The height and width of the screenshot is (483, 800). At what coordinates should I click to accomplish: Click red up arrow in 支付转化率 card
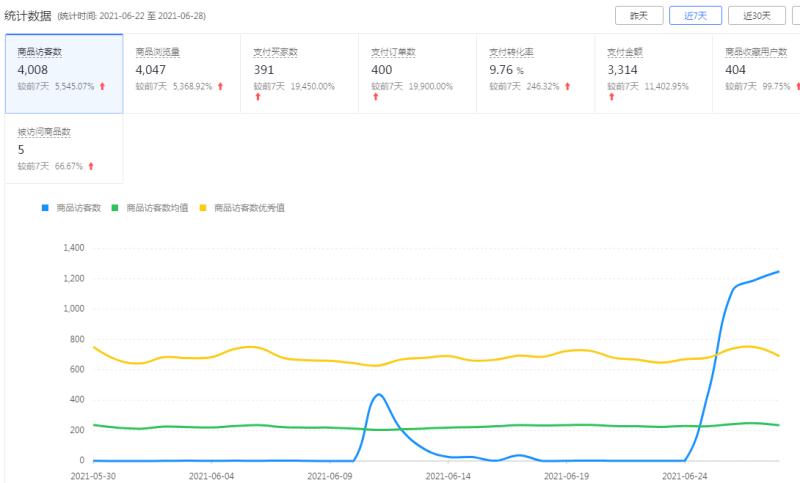[567, 86]
